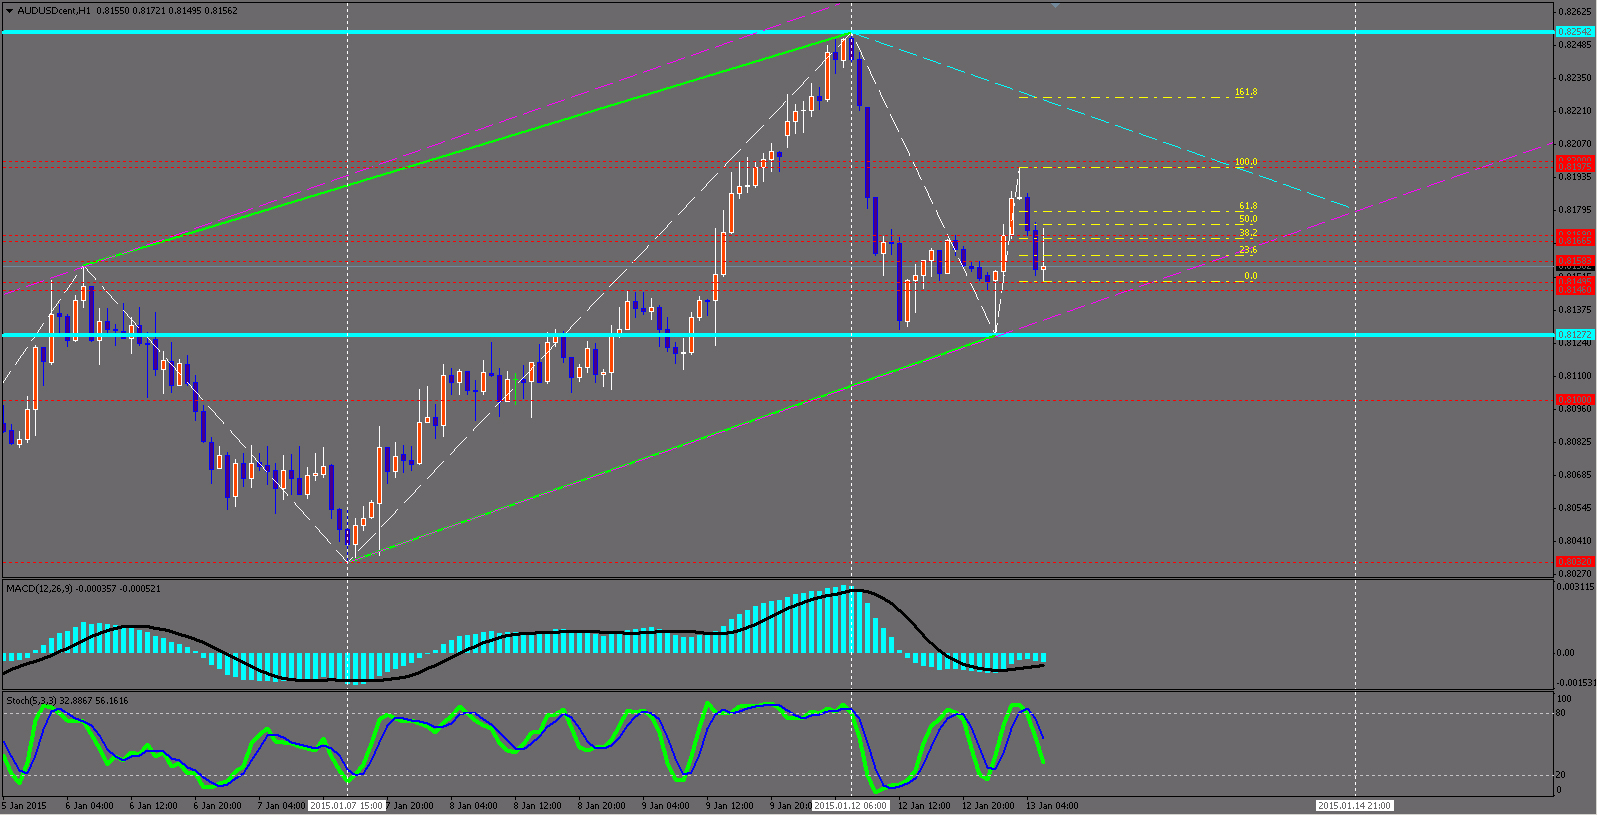Click the 0.81100 price axis value
The height and width of the screenshot is (815, 1597).
pos(1575,375)
